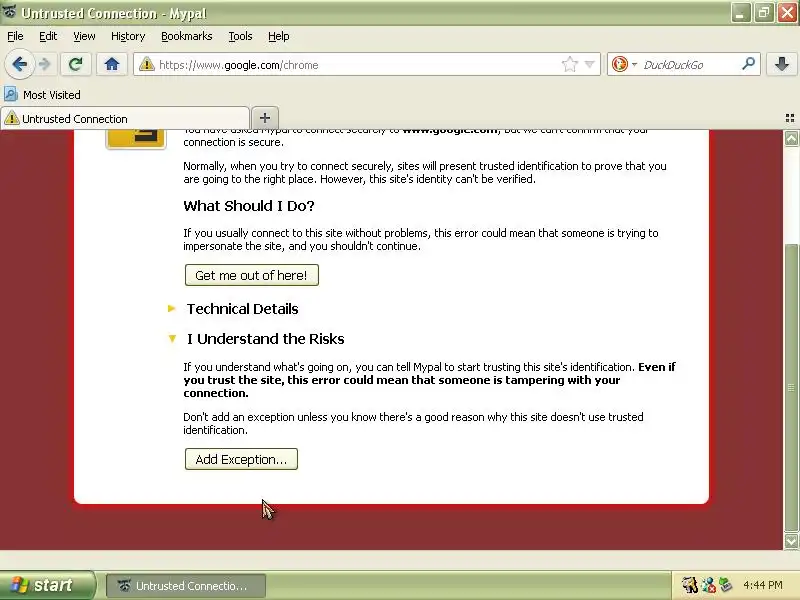800x600 pixels.
Task: Open the Downloads arrow button
Action: 781,65
